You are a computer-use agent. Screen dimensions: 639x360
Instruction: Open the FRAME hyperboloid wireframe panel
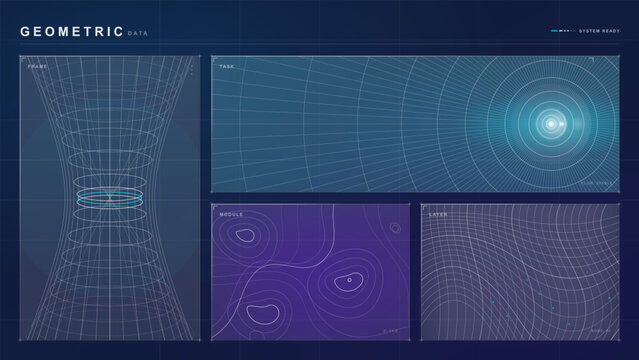(110, 198)
